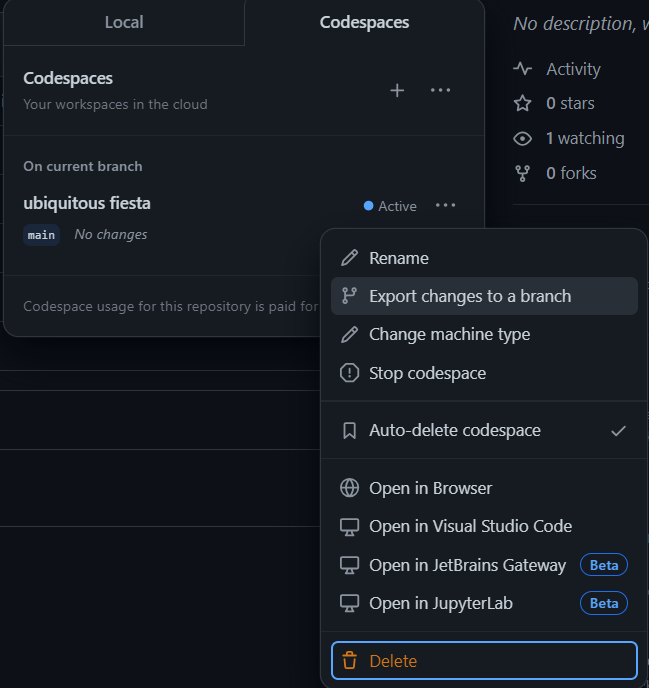Open the 0 forks link
649x688 pixels.
pos(571,173)
